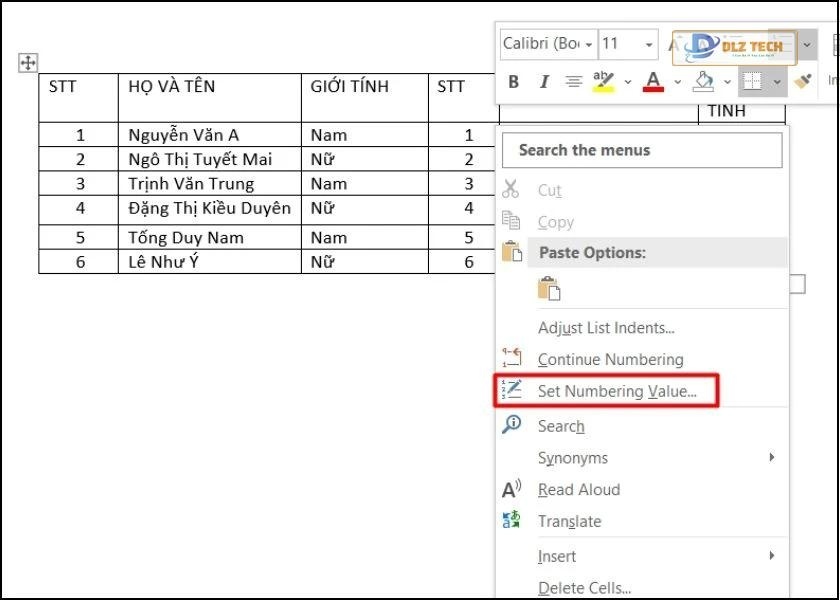This screenshot has width=840, height=600.
Task: Toggle Italic in the mini toolbar
Action: click(x=544, y=82)
